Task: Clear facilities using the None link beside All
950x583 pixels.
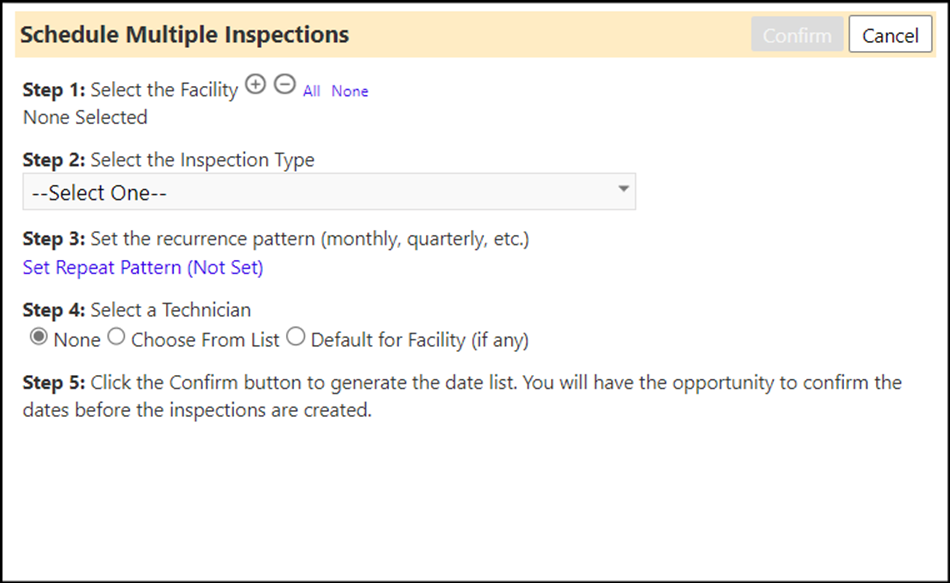Action: coord(350,91)
